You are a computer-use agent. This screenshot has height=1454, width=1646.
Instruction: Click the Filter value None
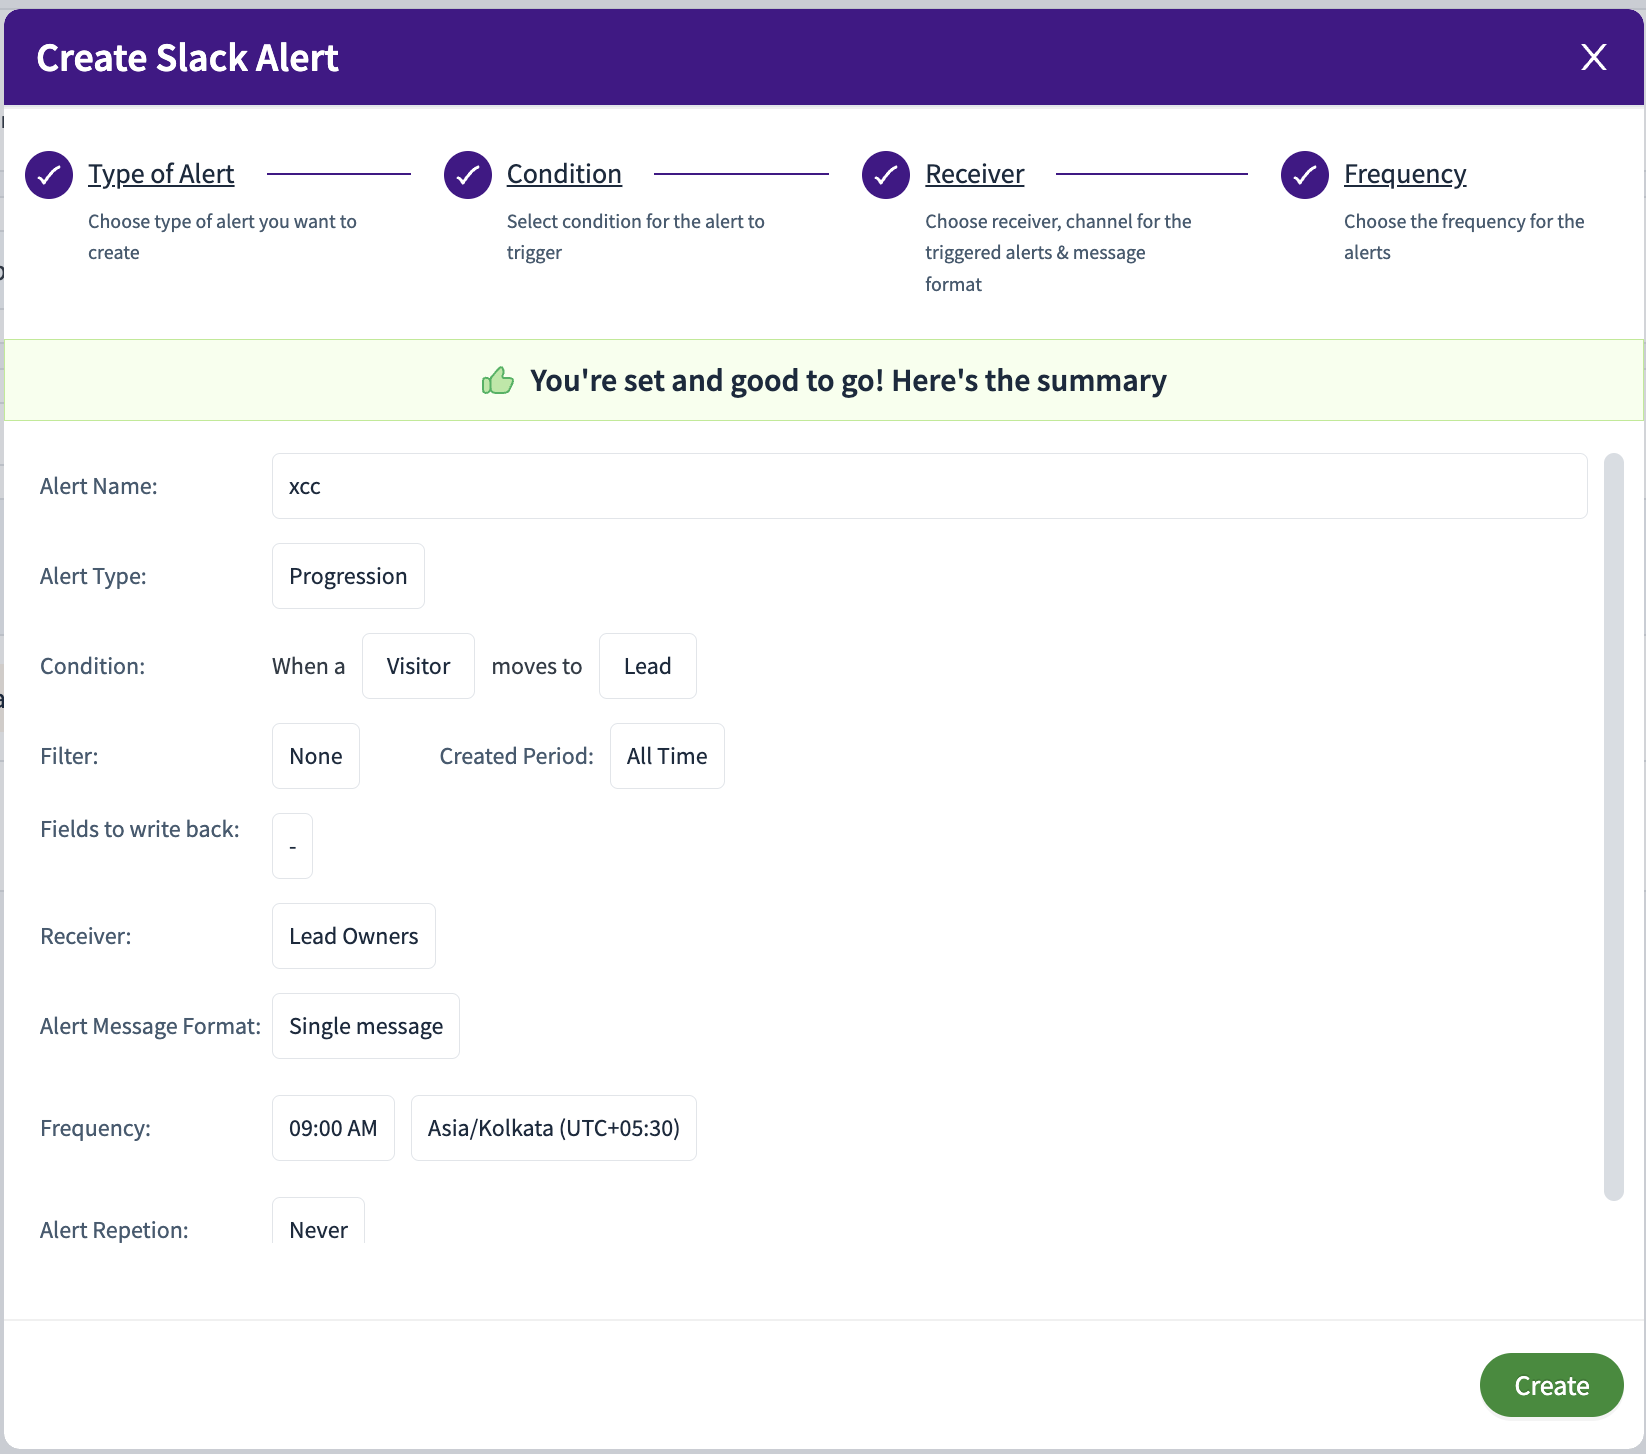(x=316, y=756)
